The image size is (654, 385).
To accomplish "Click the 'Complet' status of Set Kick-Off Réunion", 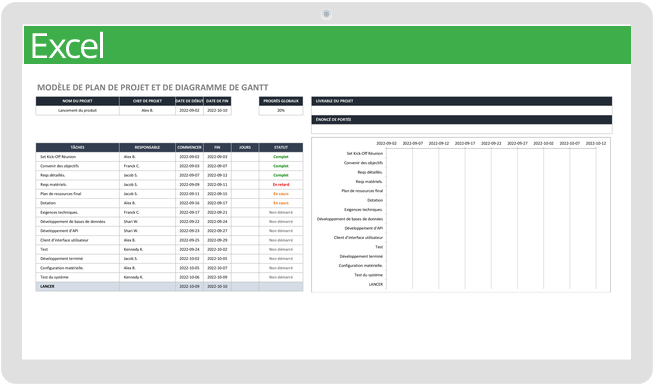I will coord(281,157).
